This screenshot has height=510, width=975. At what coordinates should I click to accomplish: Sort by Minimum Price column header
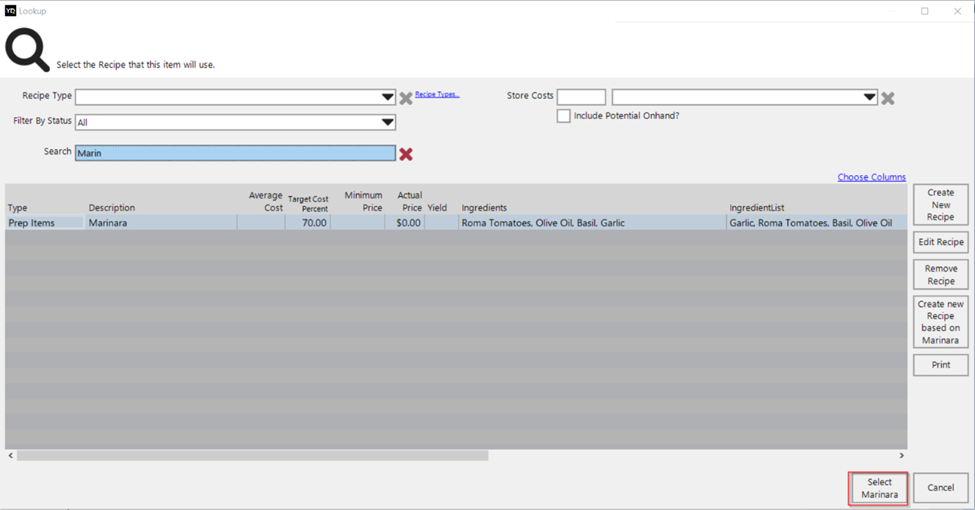(363, 202)
